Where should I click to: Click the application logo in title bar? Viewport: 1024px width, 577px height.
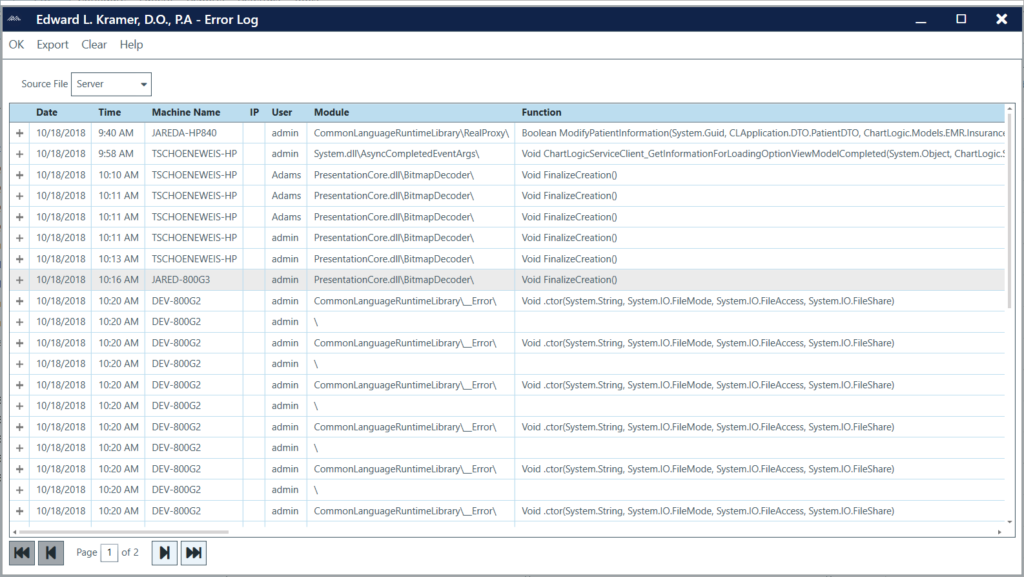[x=14, y=19]
